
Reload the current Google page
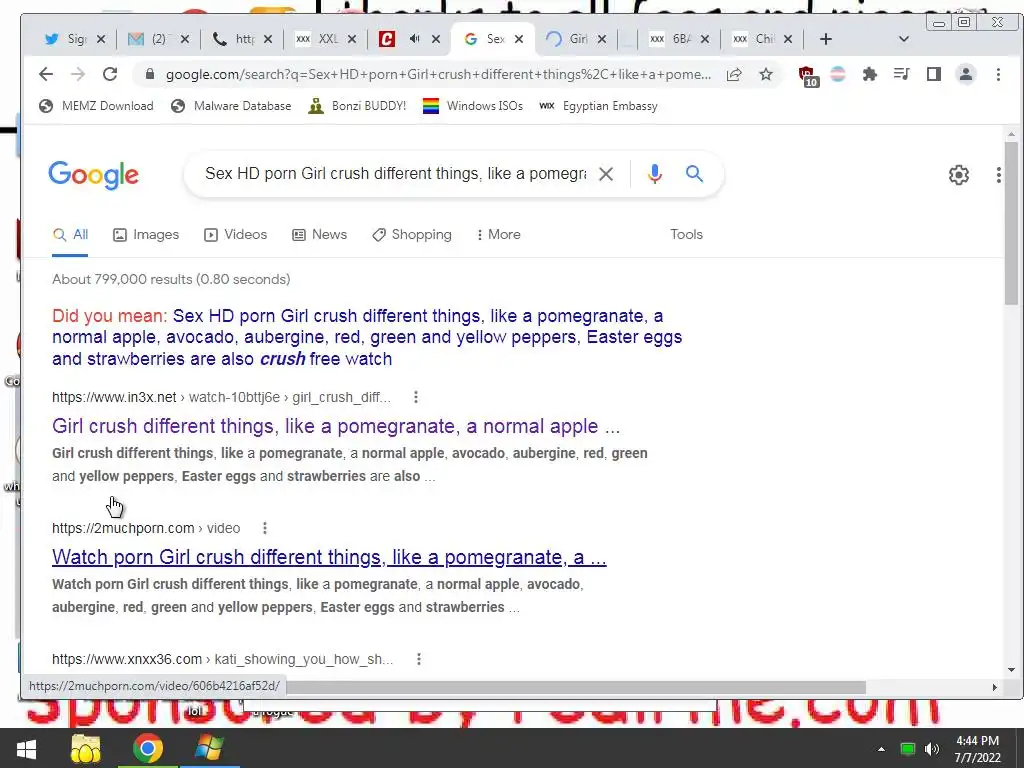pyautogui.click(x=110, y=74)
